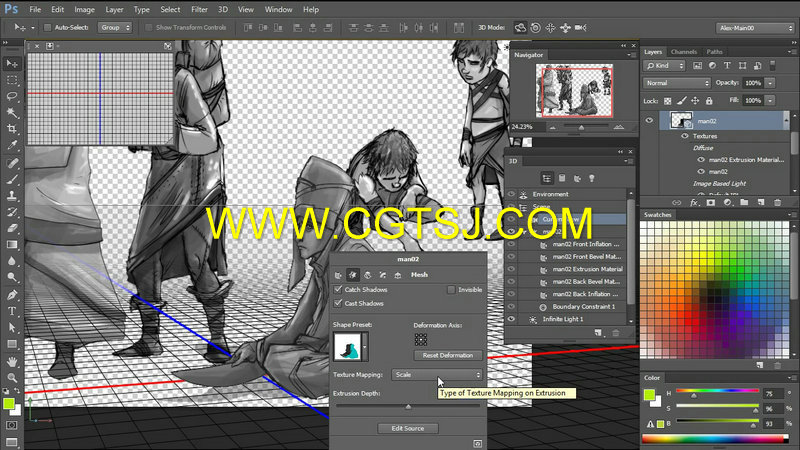Open the Alex-Main00 workspace dropdown
Image resolution: width=800 pixels, height=450 pixels.
pyautogui.click(x=755, y=28)
